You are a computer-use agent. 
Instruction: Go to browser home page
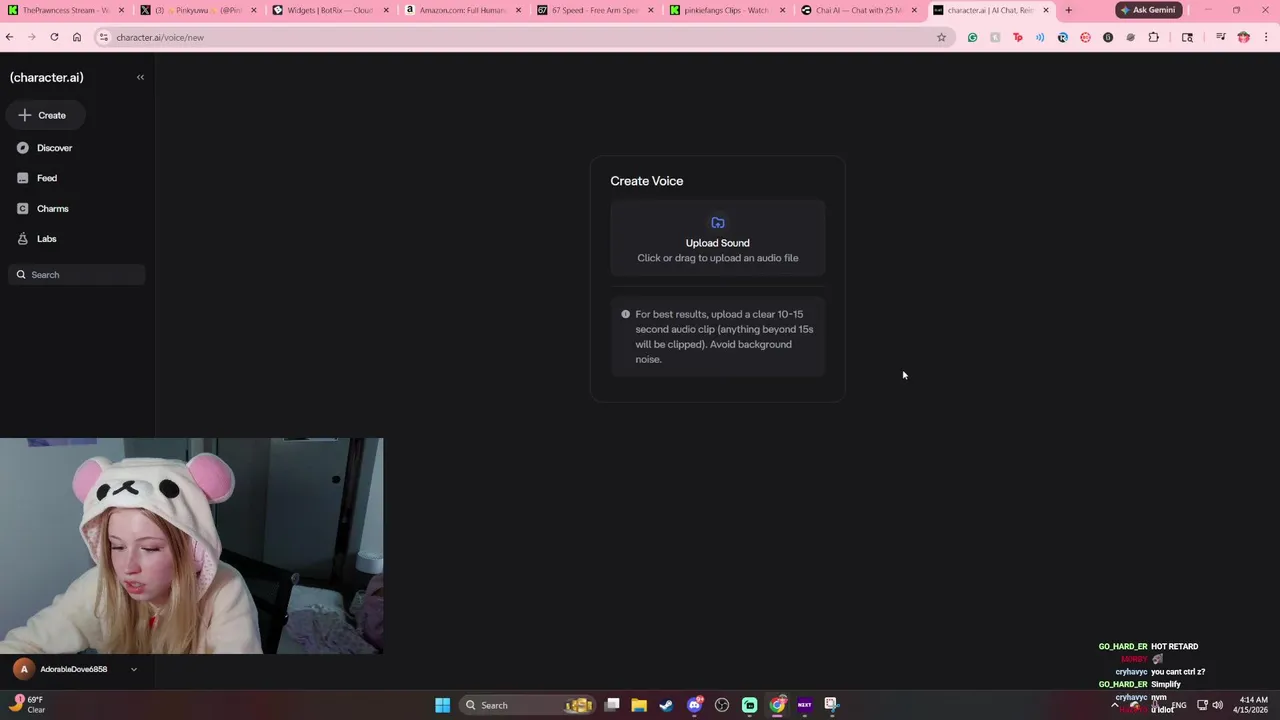coord(77,37)
